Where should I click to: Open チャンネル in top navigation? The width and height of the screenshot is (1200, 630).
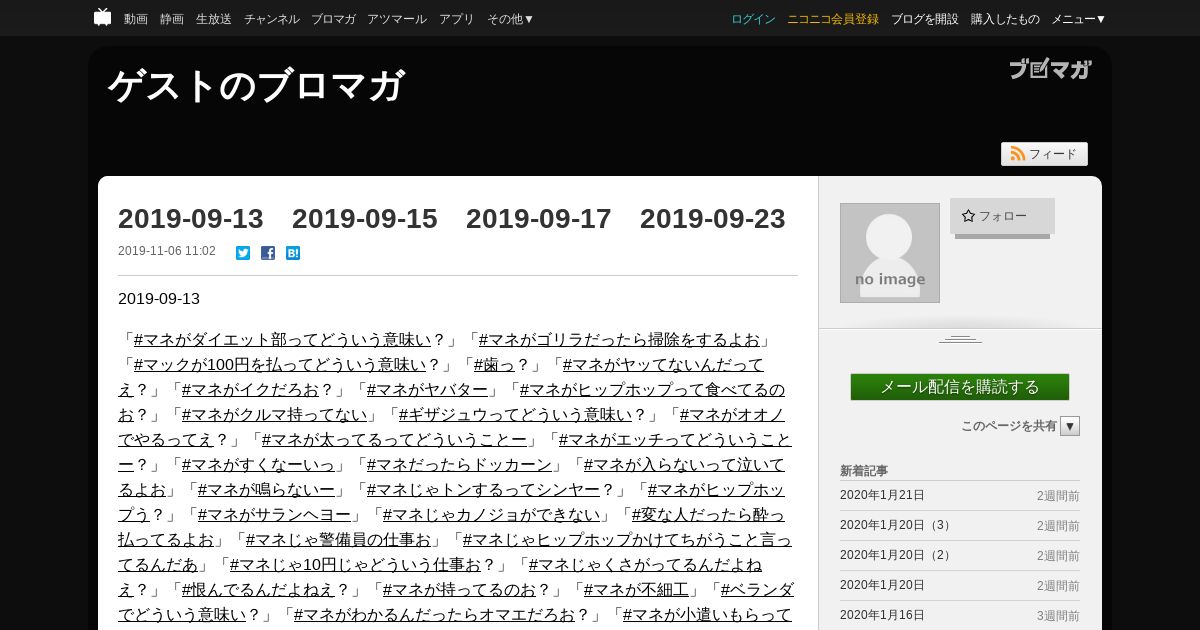[272, 19]
